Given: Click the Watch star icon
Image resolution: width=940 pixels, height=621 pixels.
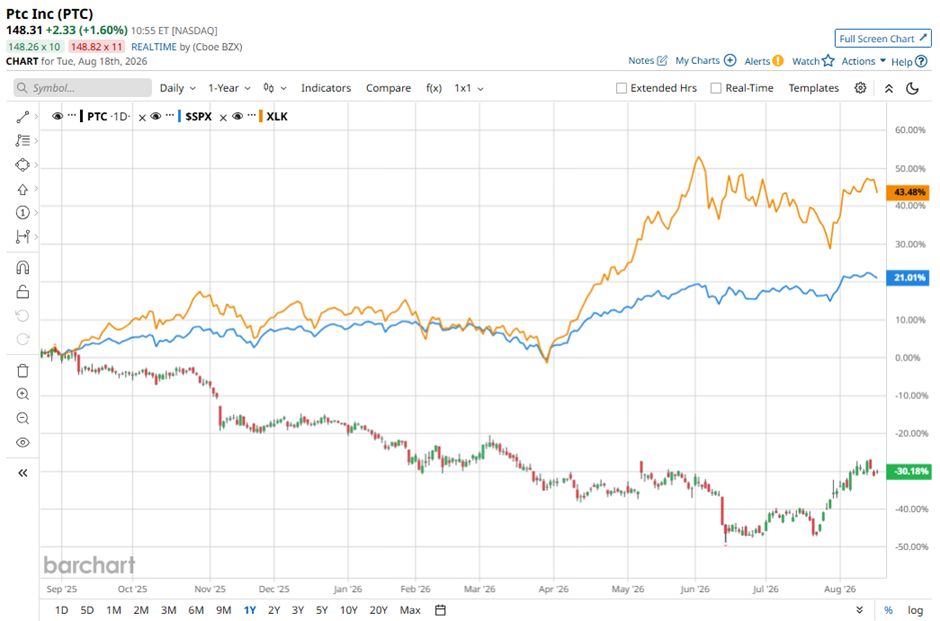Looking at the screenshot, I should (828, 60).
